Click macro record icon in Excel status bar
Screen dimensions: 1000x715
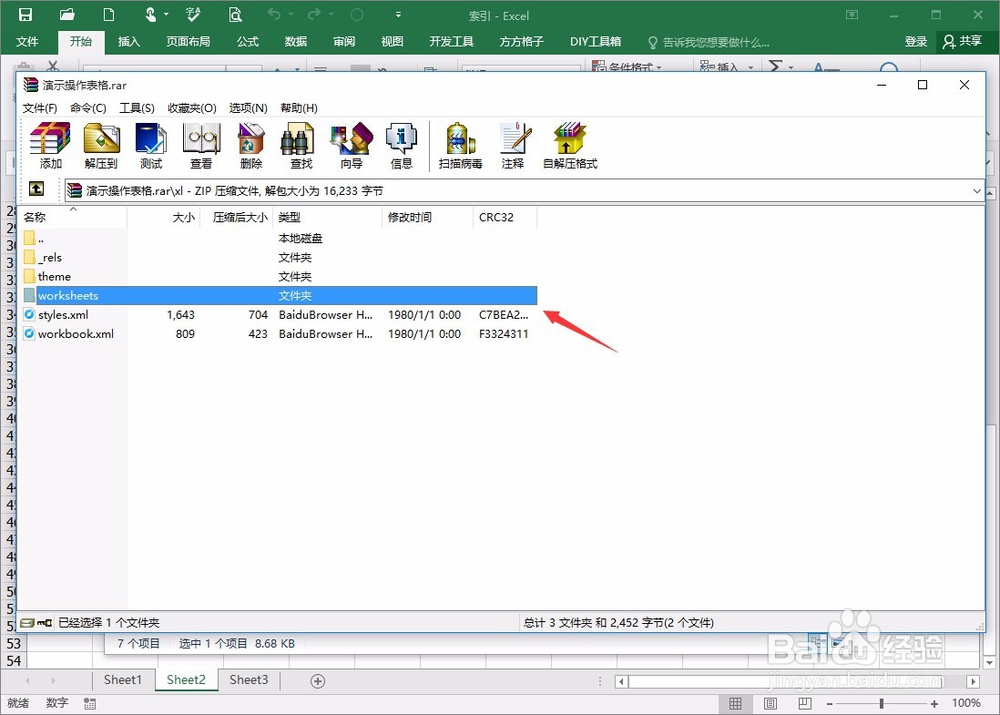tap(90, 704)
